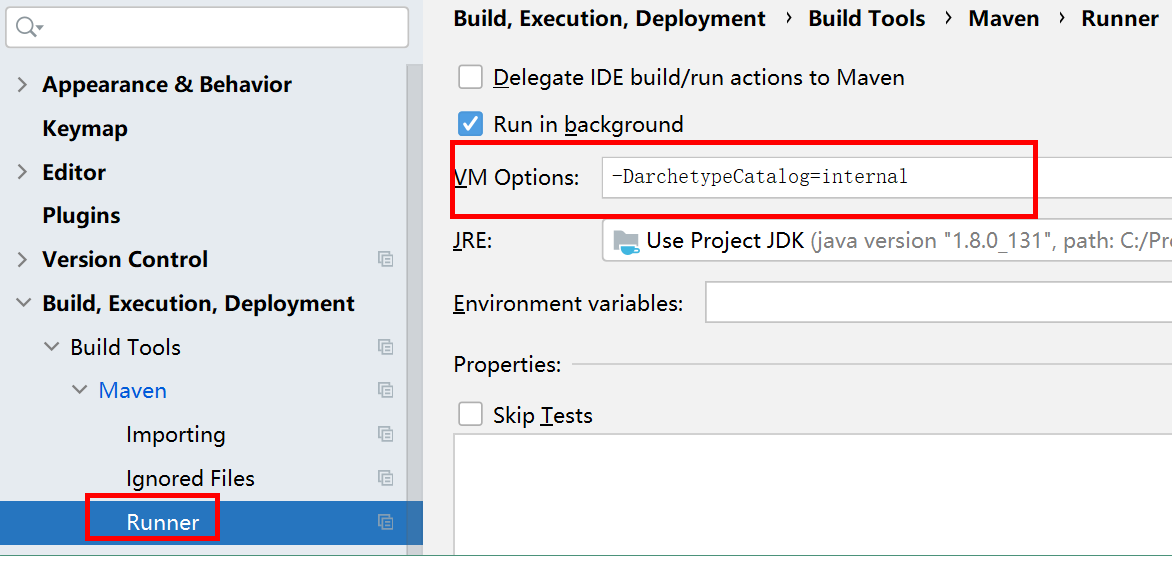Uncheck Run in background option
The width and height of the screenshot is (1172, 570).
(x=470, y=124)
